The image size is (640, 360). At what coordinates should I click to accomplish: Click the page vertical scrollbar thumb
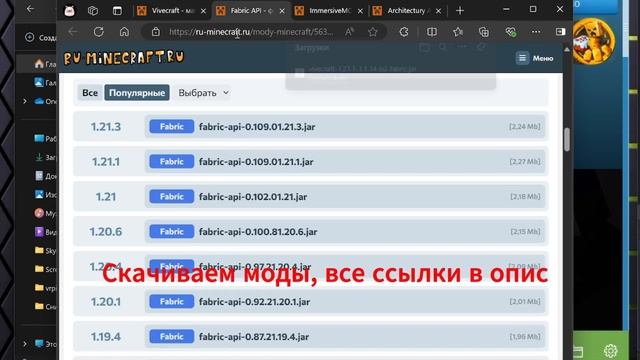pyautogui.click(x=567, y=140)
